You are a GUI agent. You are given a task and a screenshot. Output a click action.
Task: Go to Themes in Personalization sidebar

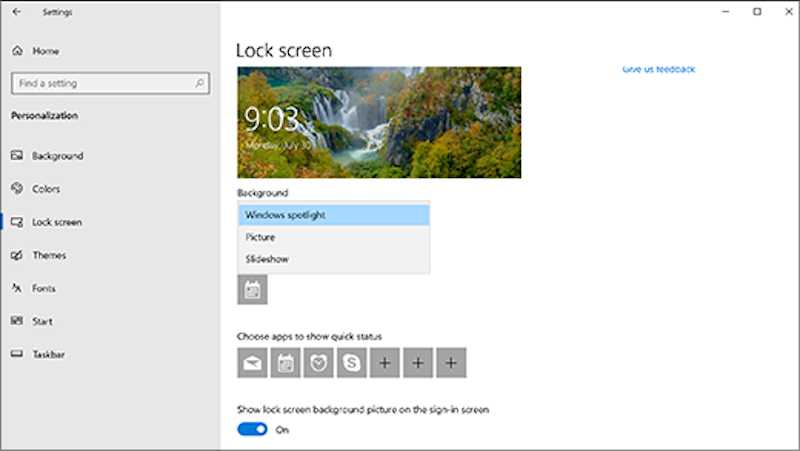pos(49,255)
